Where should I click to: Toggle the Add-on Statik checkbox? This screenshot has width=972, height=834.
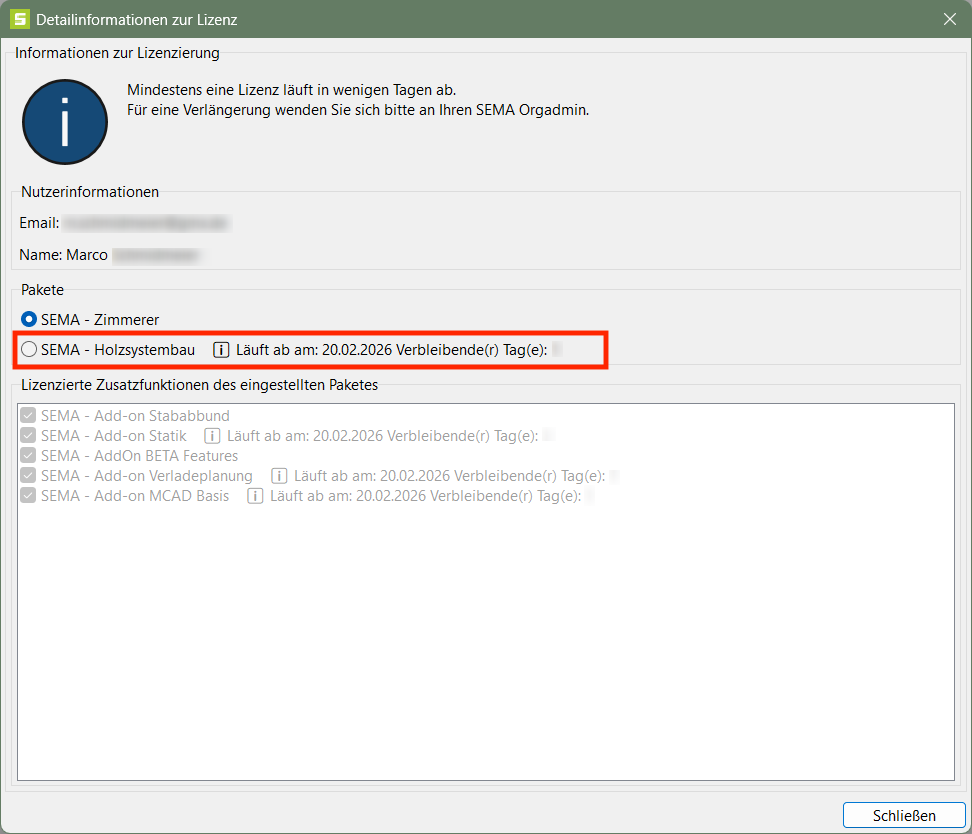coord(28,436)
